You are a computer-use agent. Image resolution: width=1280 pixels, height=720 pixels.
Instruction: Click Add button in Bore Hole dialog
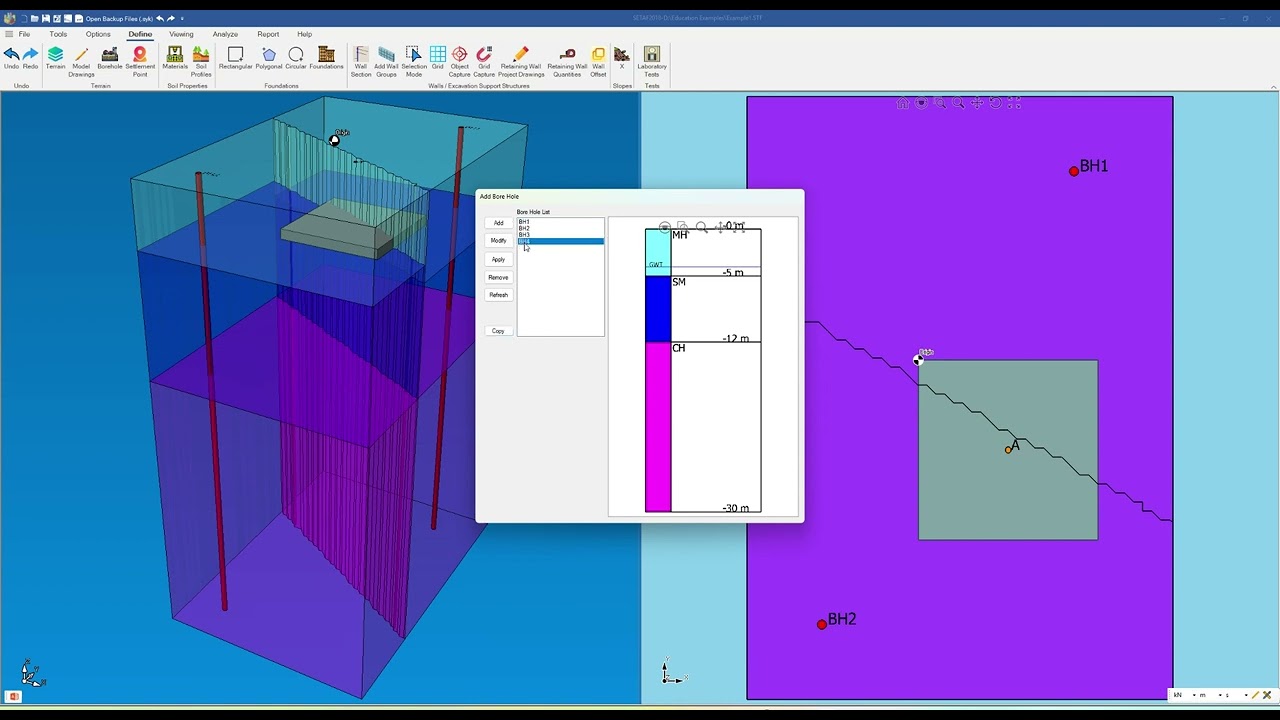pyautogui.click(x=498, y=223)
